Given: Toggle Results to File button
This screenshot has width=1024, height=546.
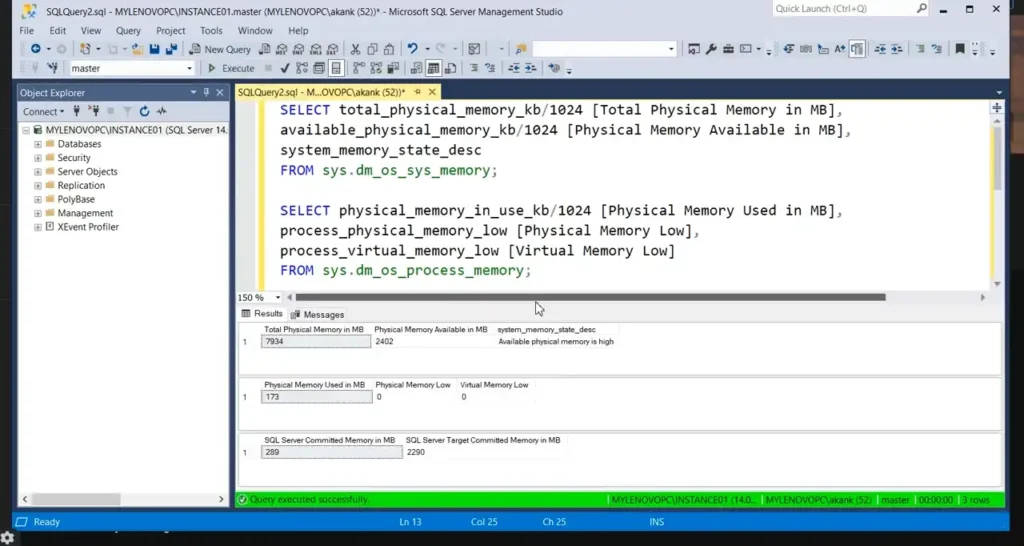Looking at the screenshot, I should [450, 68].
